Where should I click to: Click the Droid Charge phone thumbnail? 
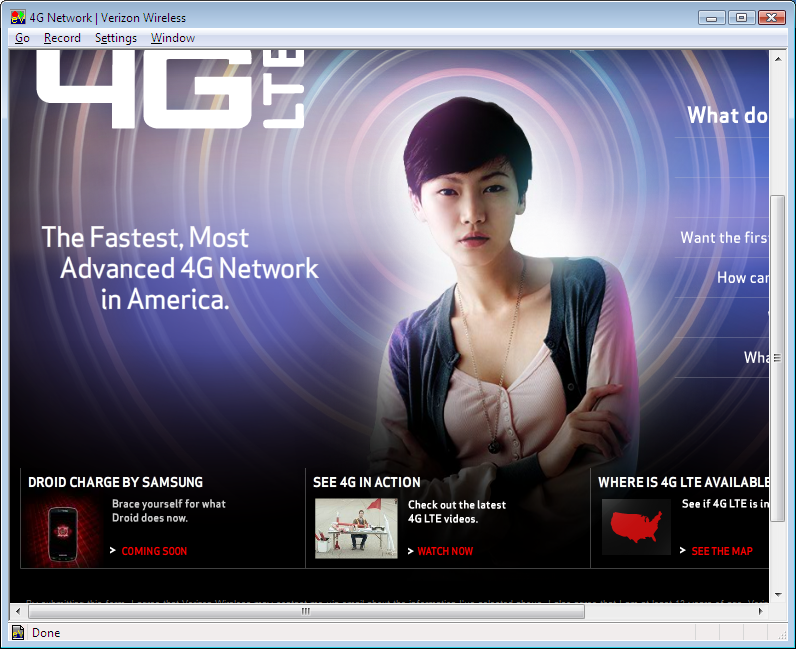pyautogui.click(x=63, y=533)
